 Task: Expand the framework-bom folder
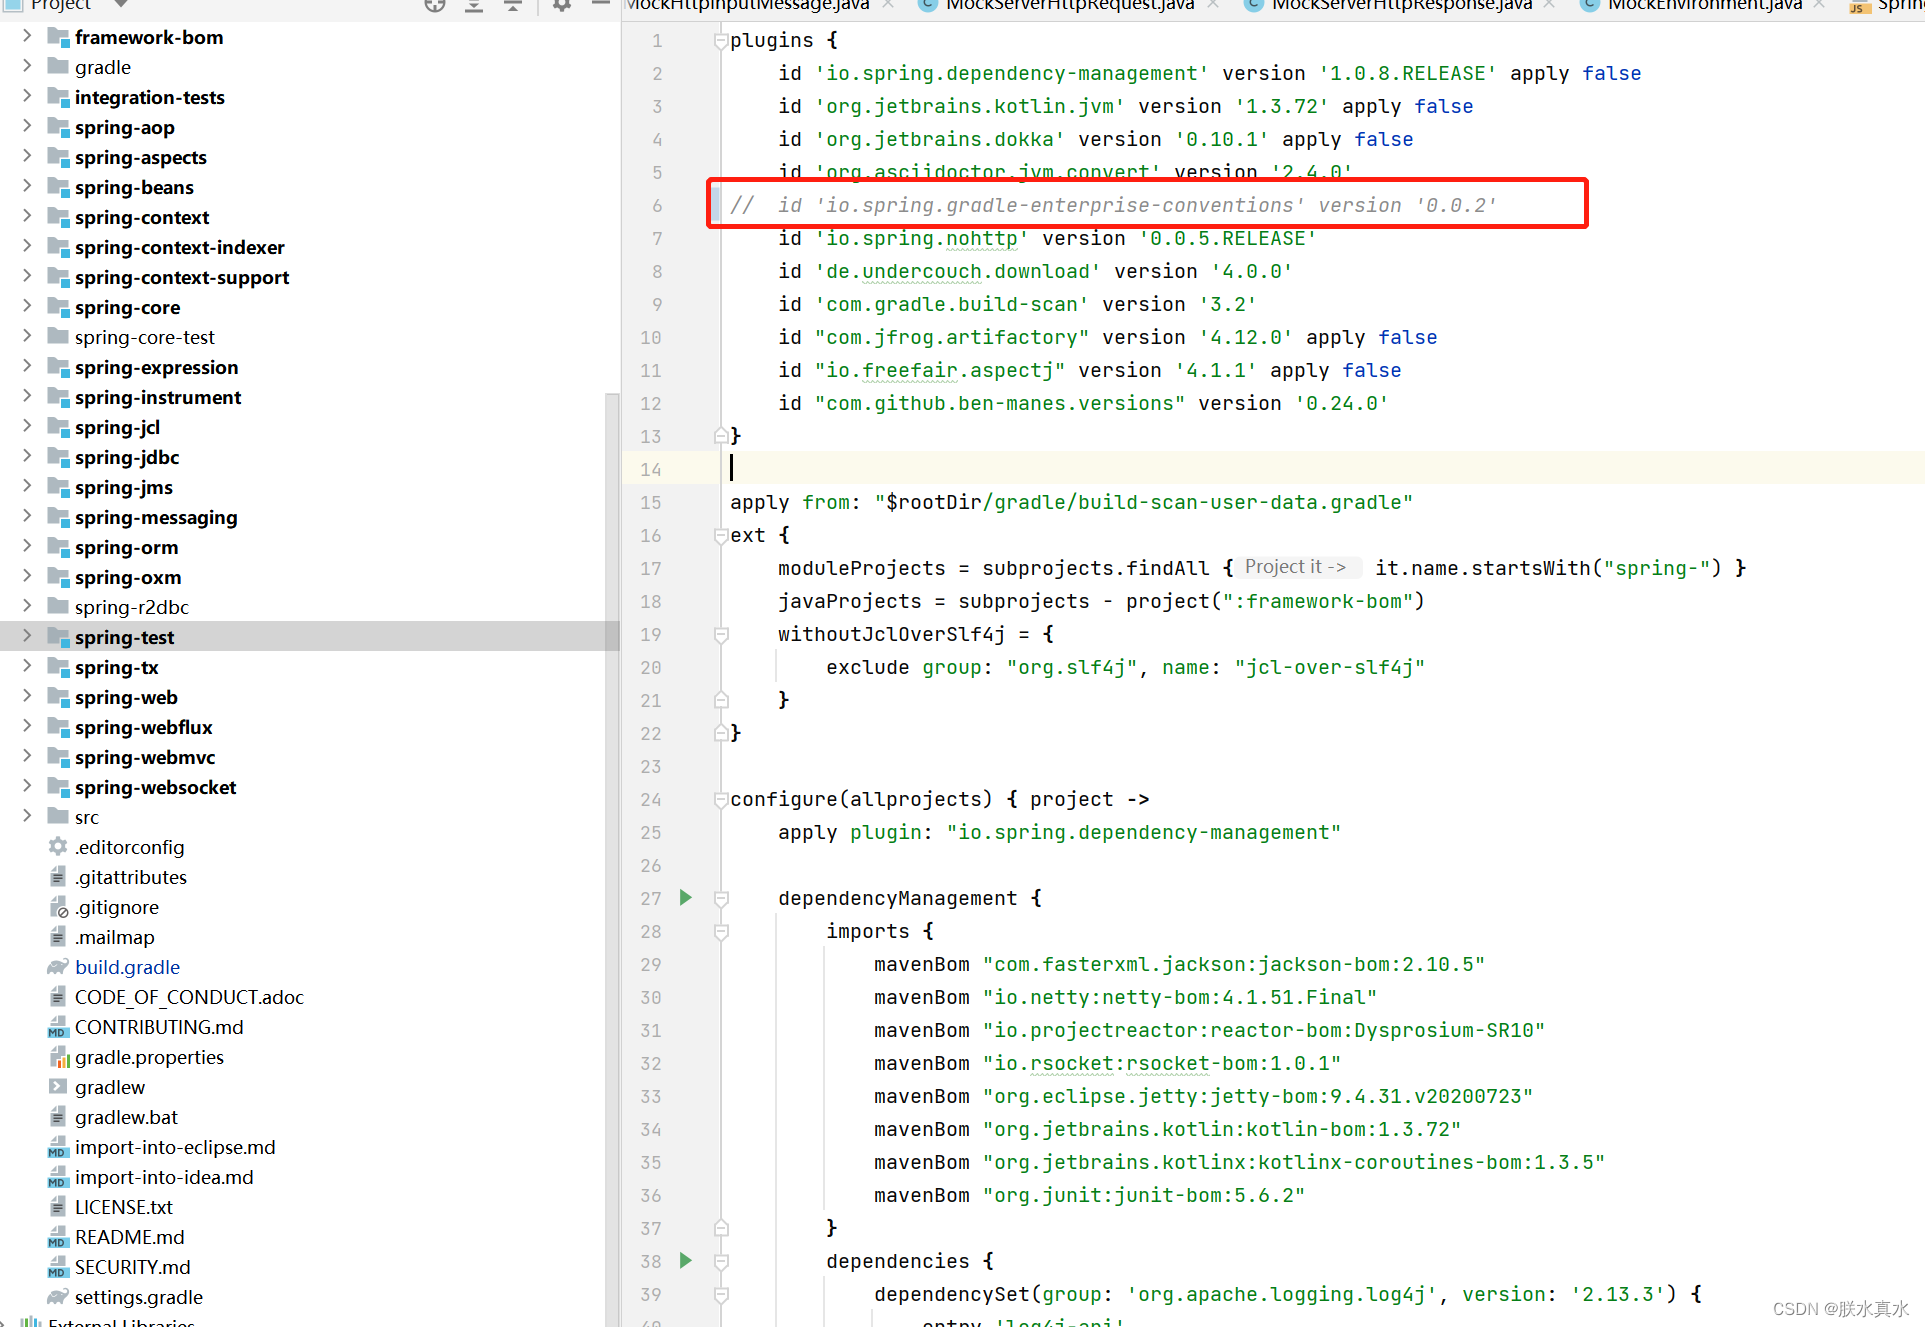(x=27, y=36)
